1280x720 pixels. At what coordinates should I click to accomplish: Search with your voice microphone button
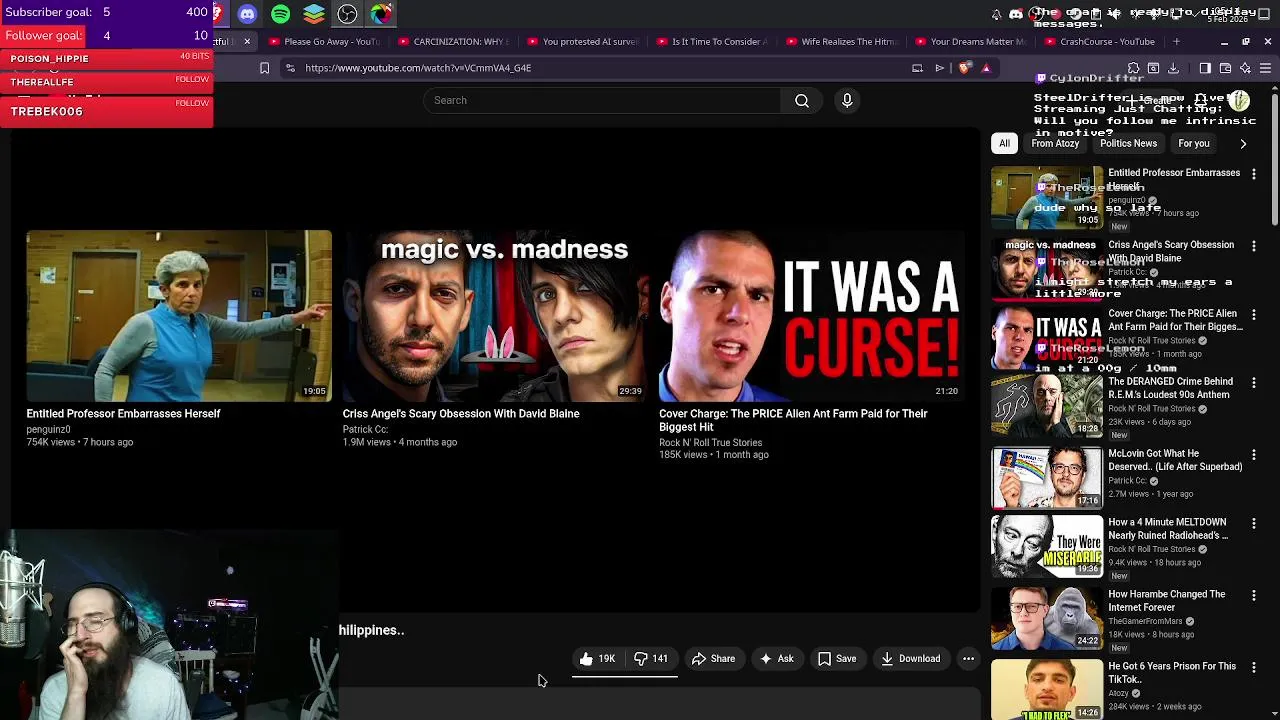coord(847,100)
